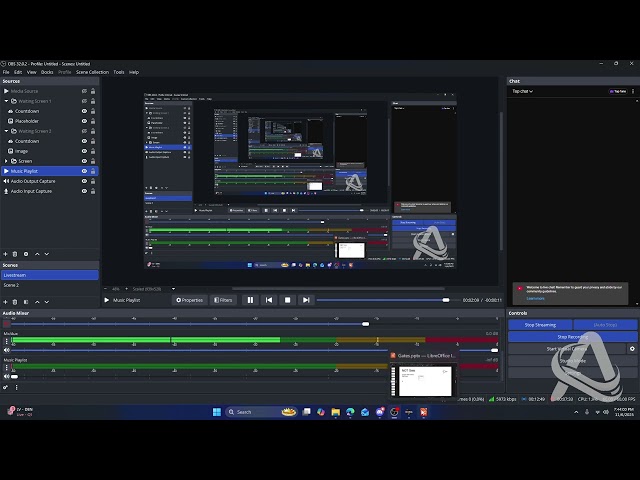
Task: Lock the Audio Input Capture source
Action: tap(93, 191)
